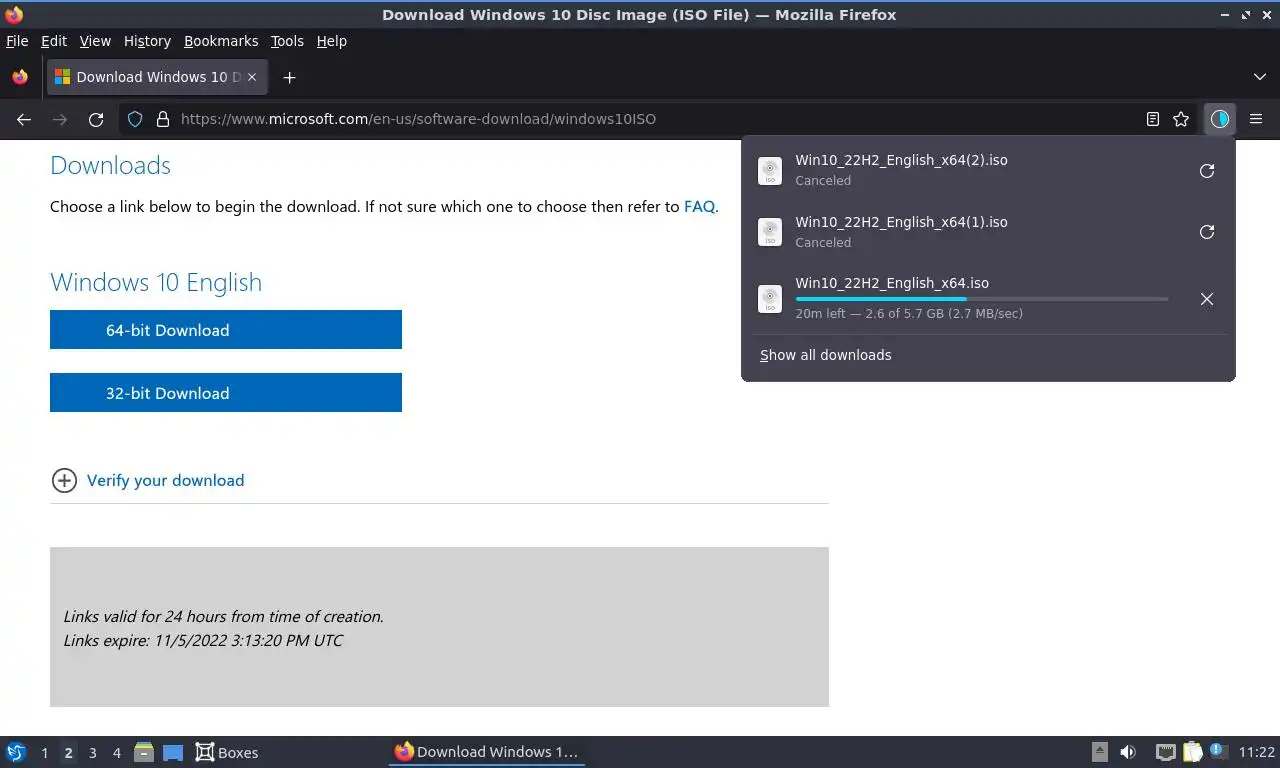
Task: Click the Win10_22H2_English_x64(1).iso filename
Action: click(x=901, y=222)
